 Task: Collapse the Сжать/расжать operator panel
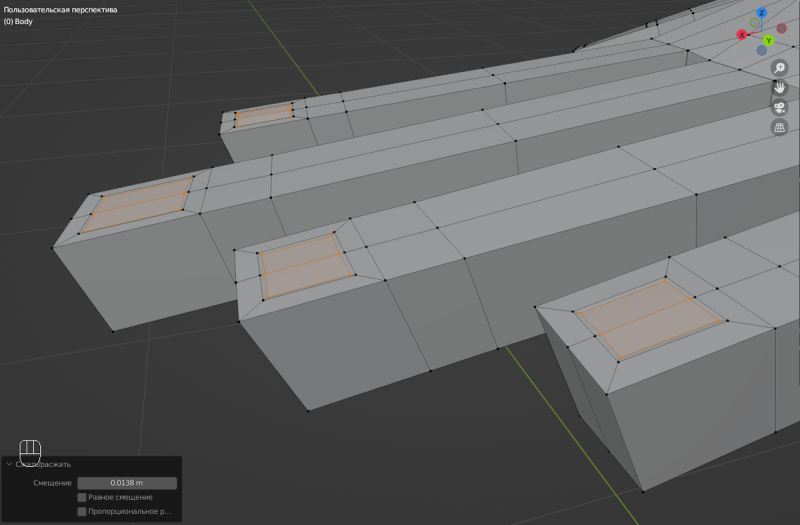click(x=9, y=464)
